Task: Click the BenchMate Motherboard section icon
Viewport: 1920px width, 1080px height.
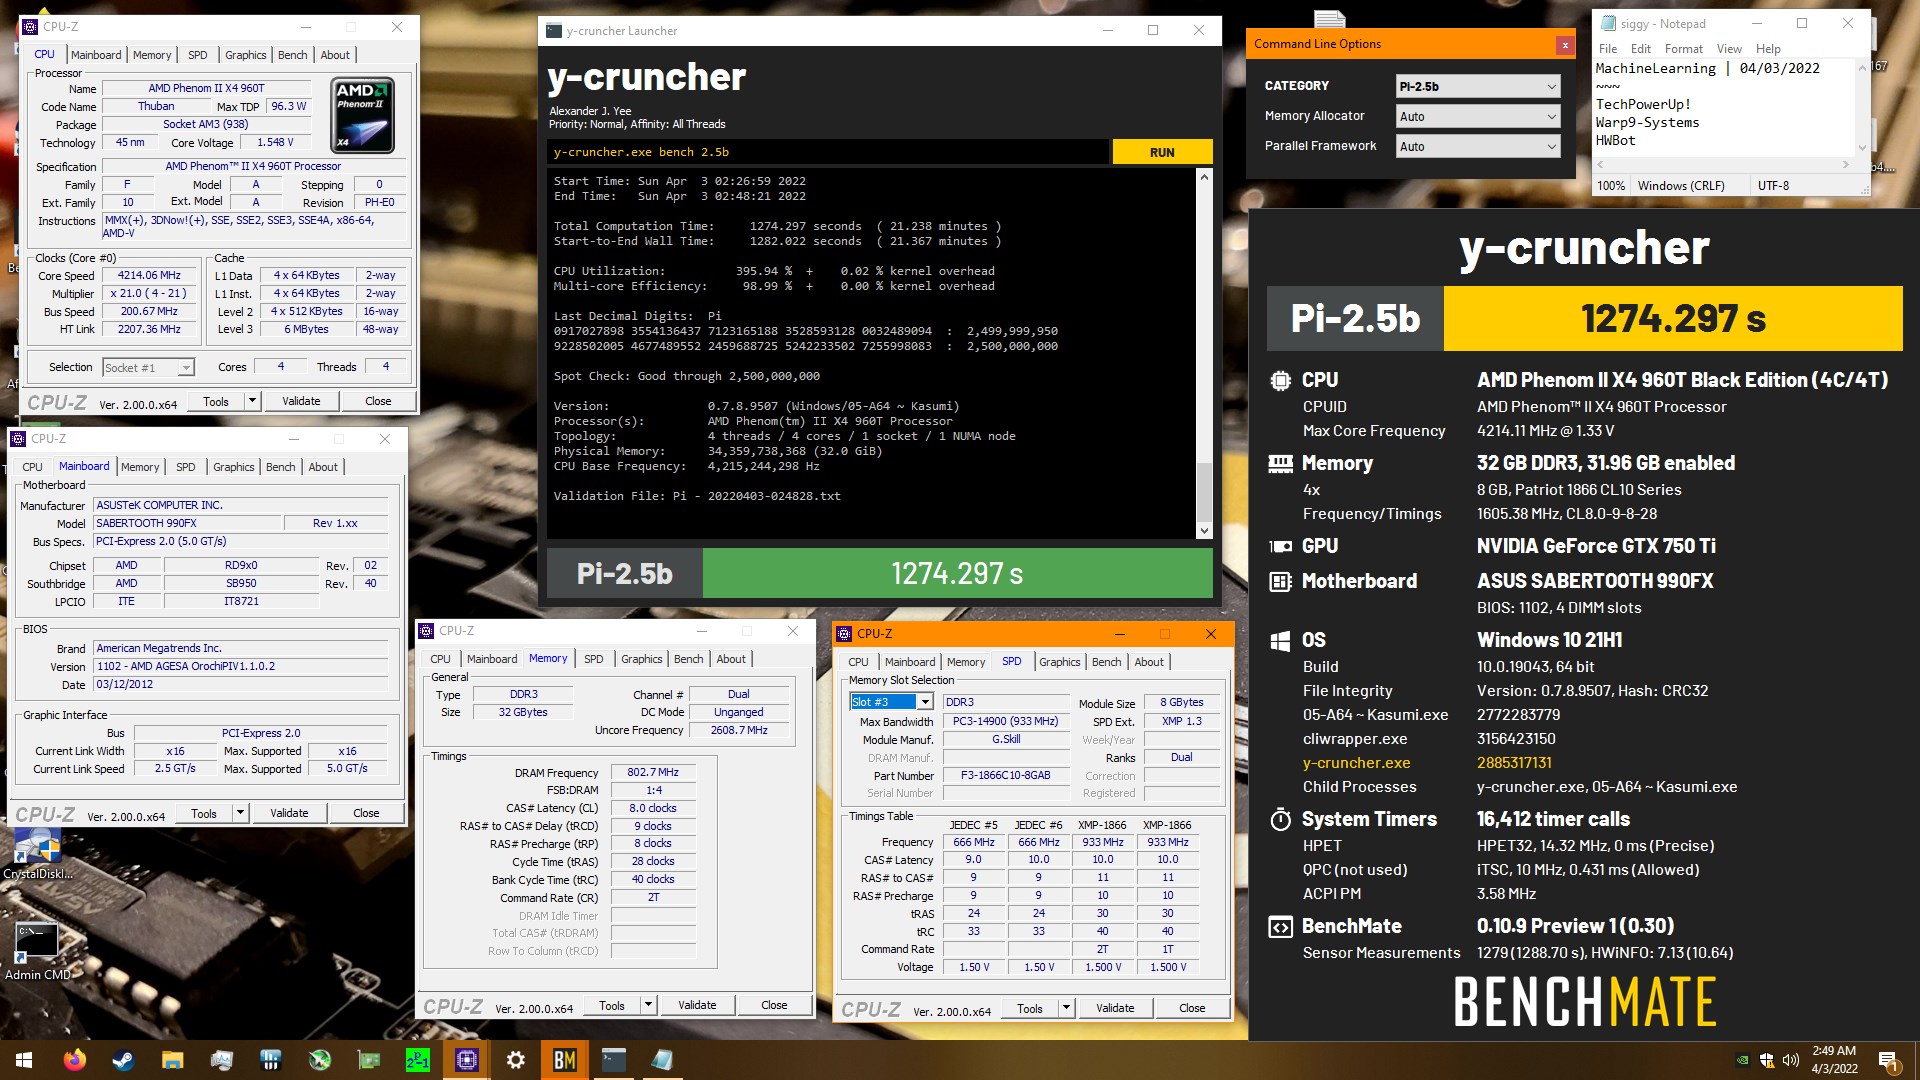Action: [1280, 581]
